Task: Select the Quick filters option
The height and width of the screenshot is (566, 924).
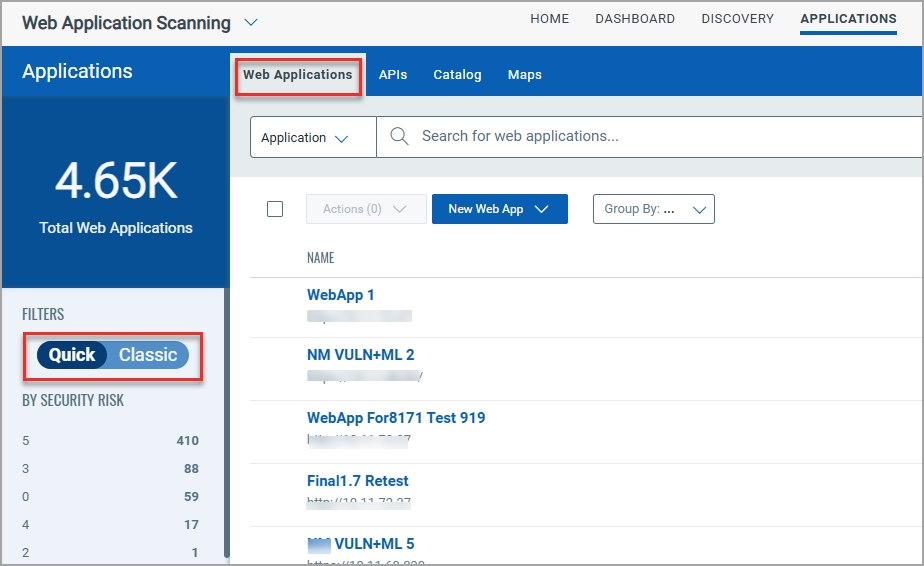Action: (x=72, y=355)
